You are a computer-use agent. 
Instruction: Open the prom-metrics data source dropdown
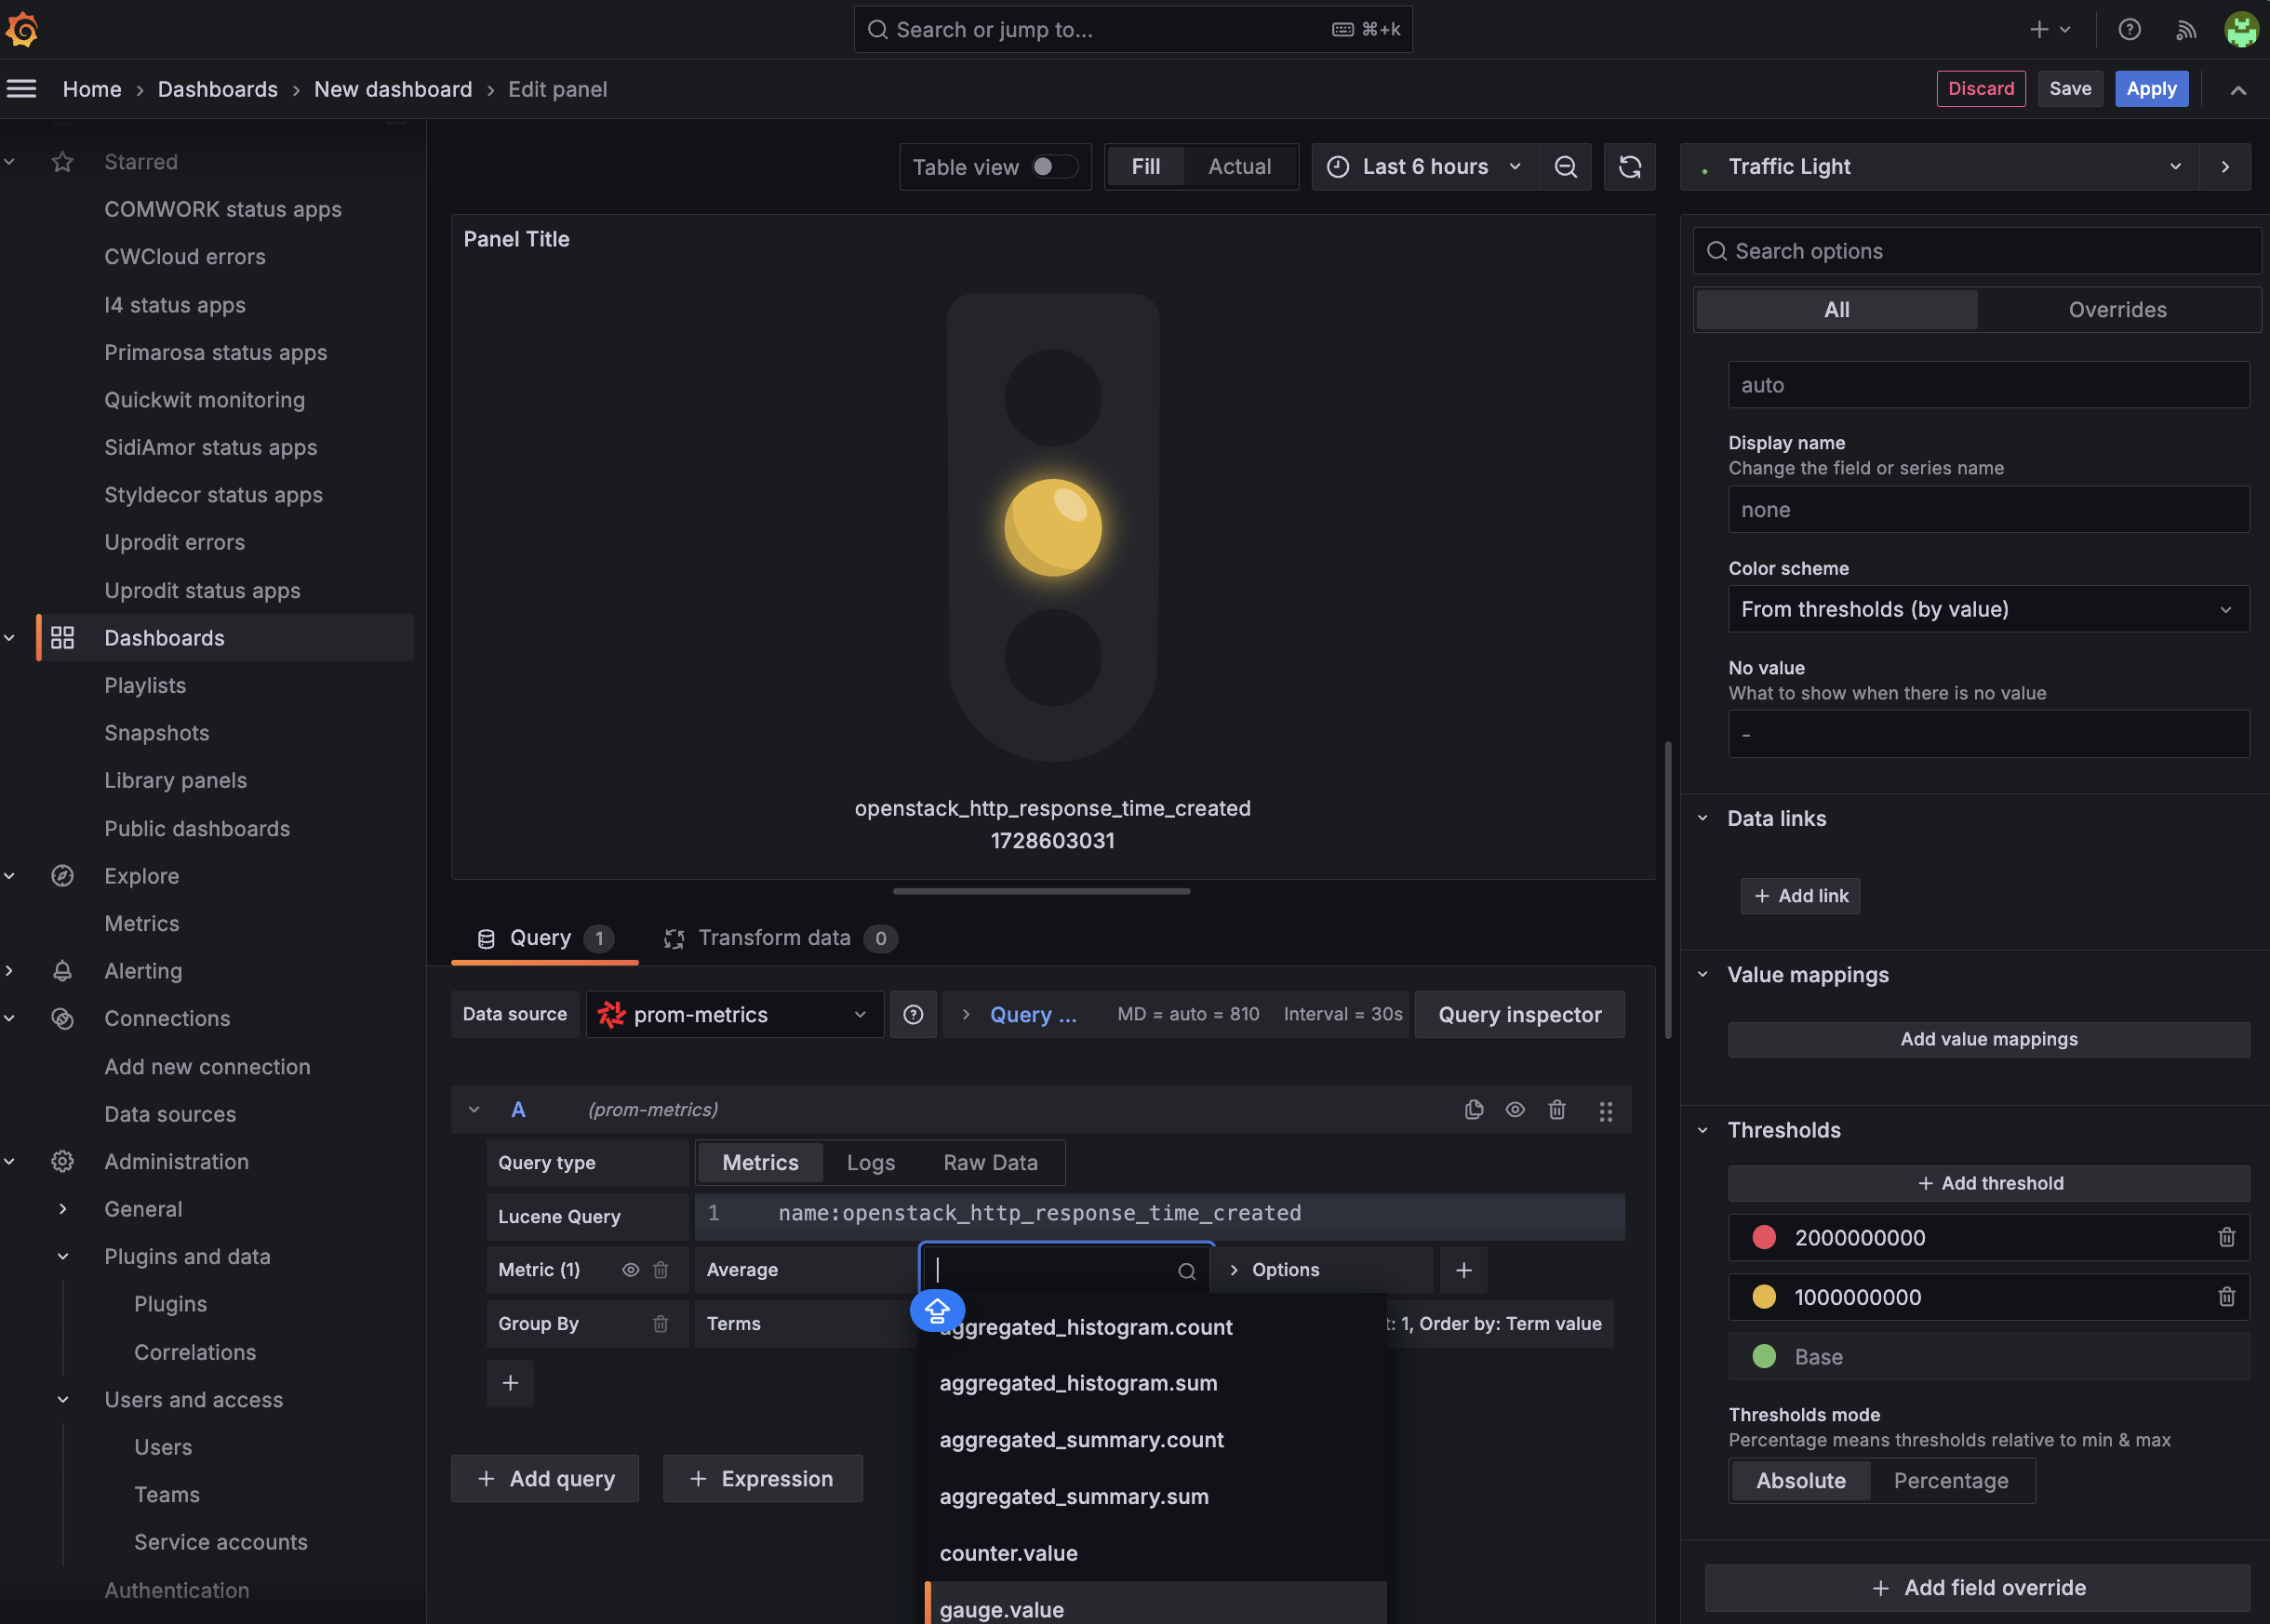735,1015
